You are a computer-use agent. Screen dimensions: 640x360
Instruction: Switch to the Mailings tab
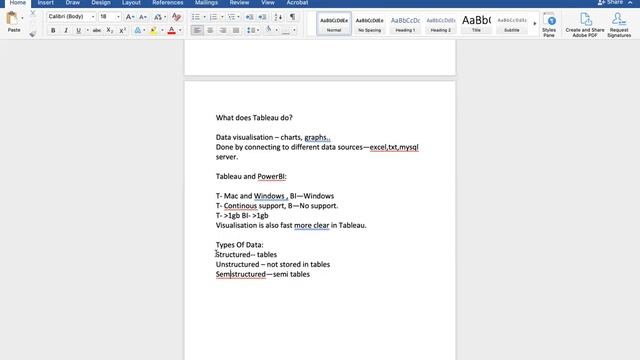206,2
